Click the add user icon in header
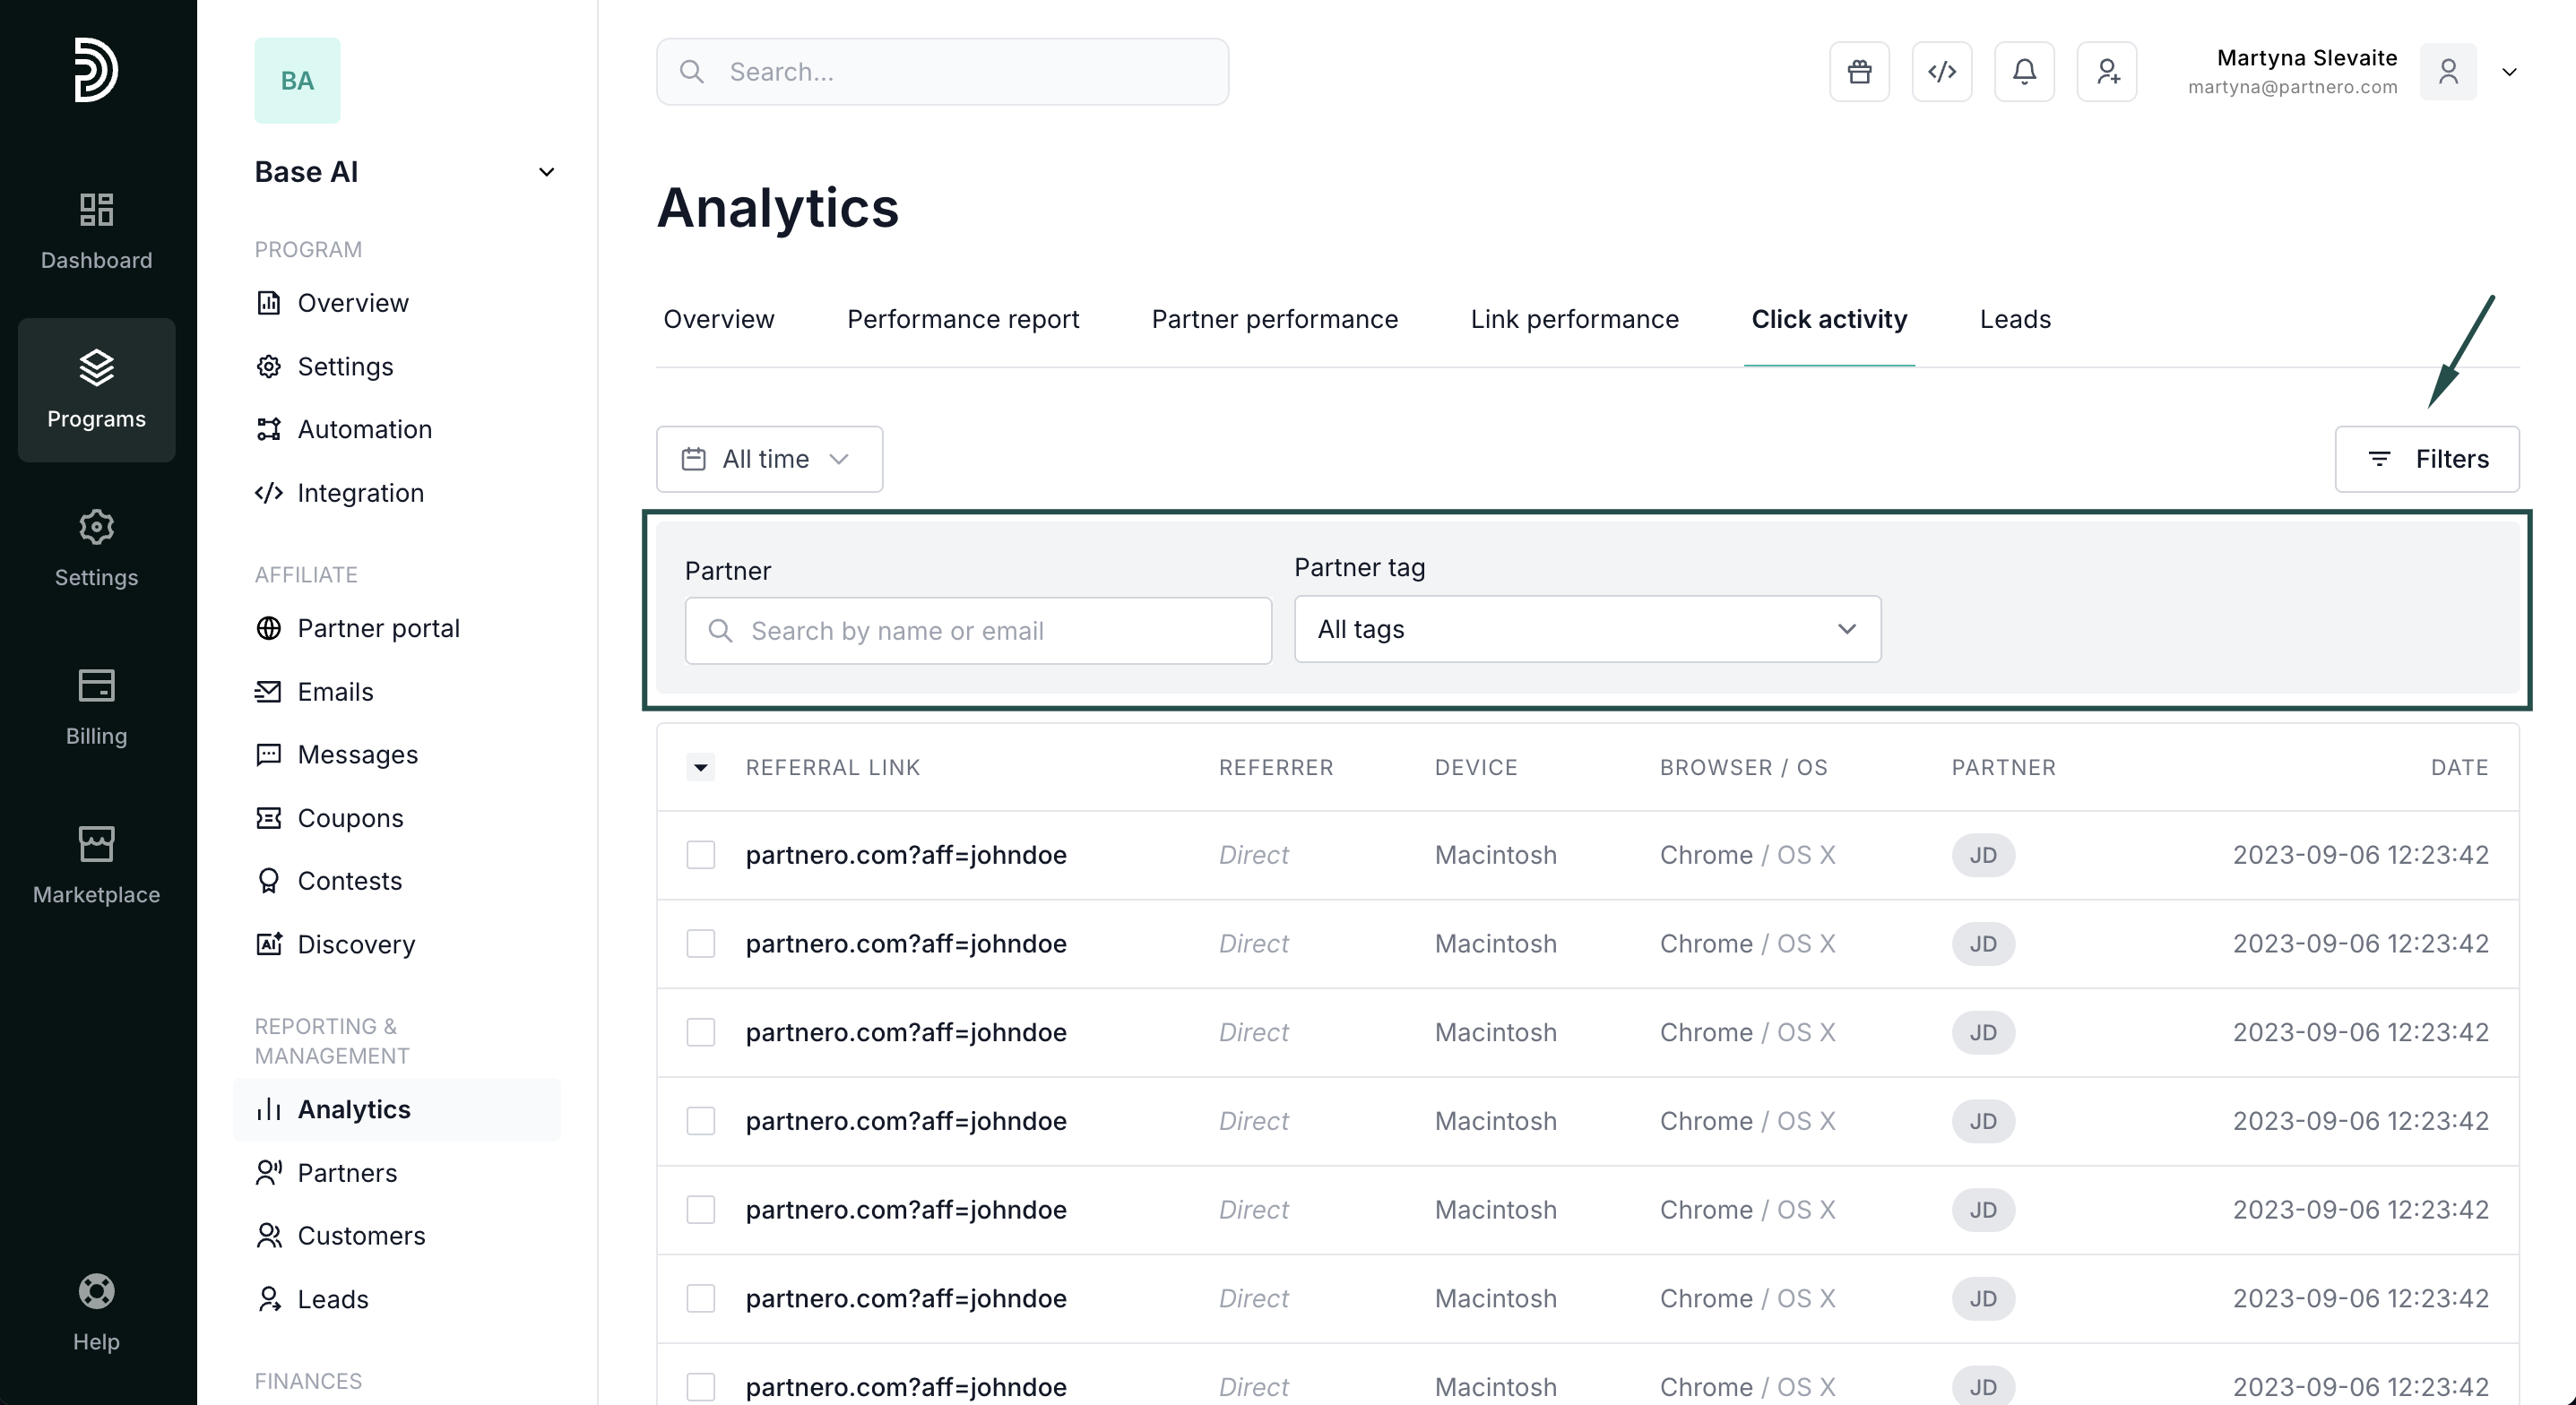Screen dimensions: 2576x1405 pyautogui.click(x=2107, y=72)
